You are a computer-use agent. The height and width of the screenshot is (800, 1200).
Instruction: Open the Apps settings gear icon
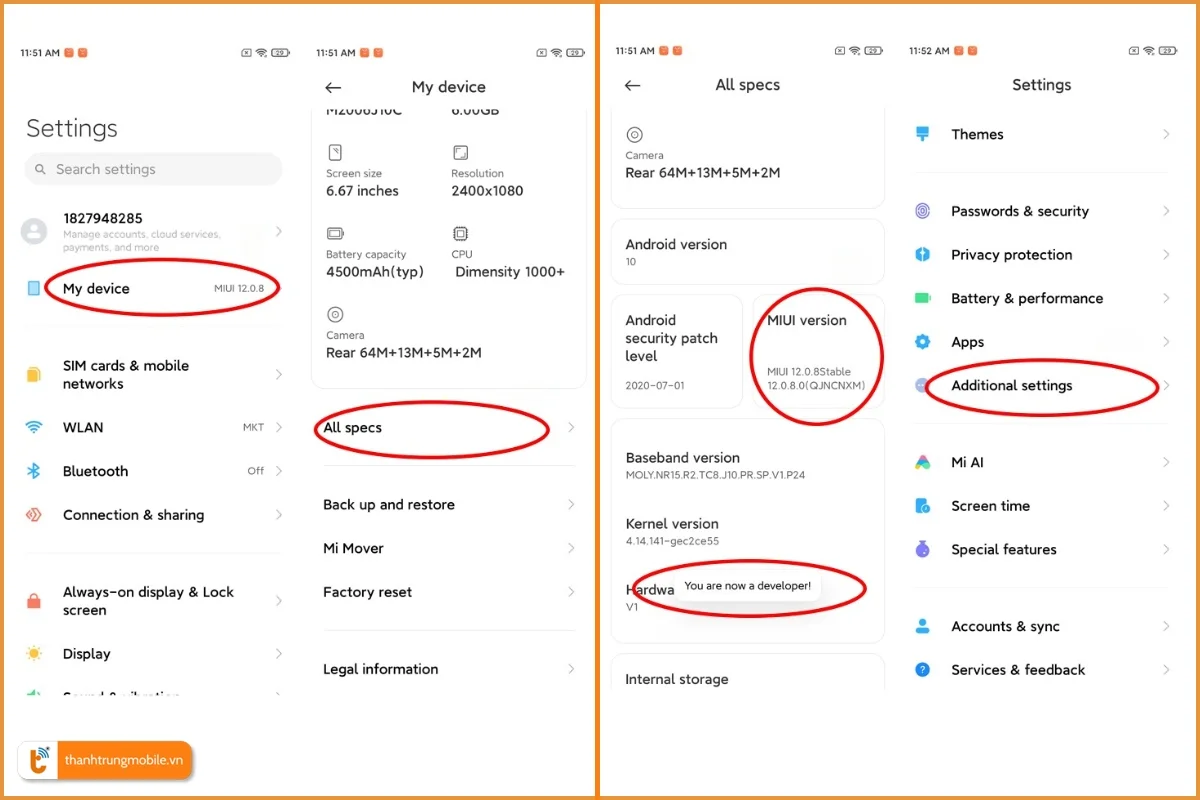tap(921, 341)
